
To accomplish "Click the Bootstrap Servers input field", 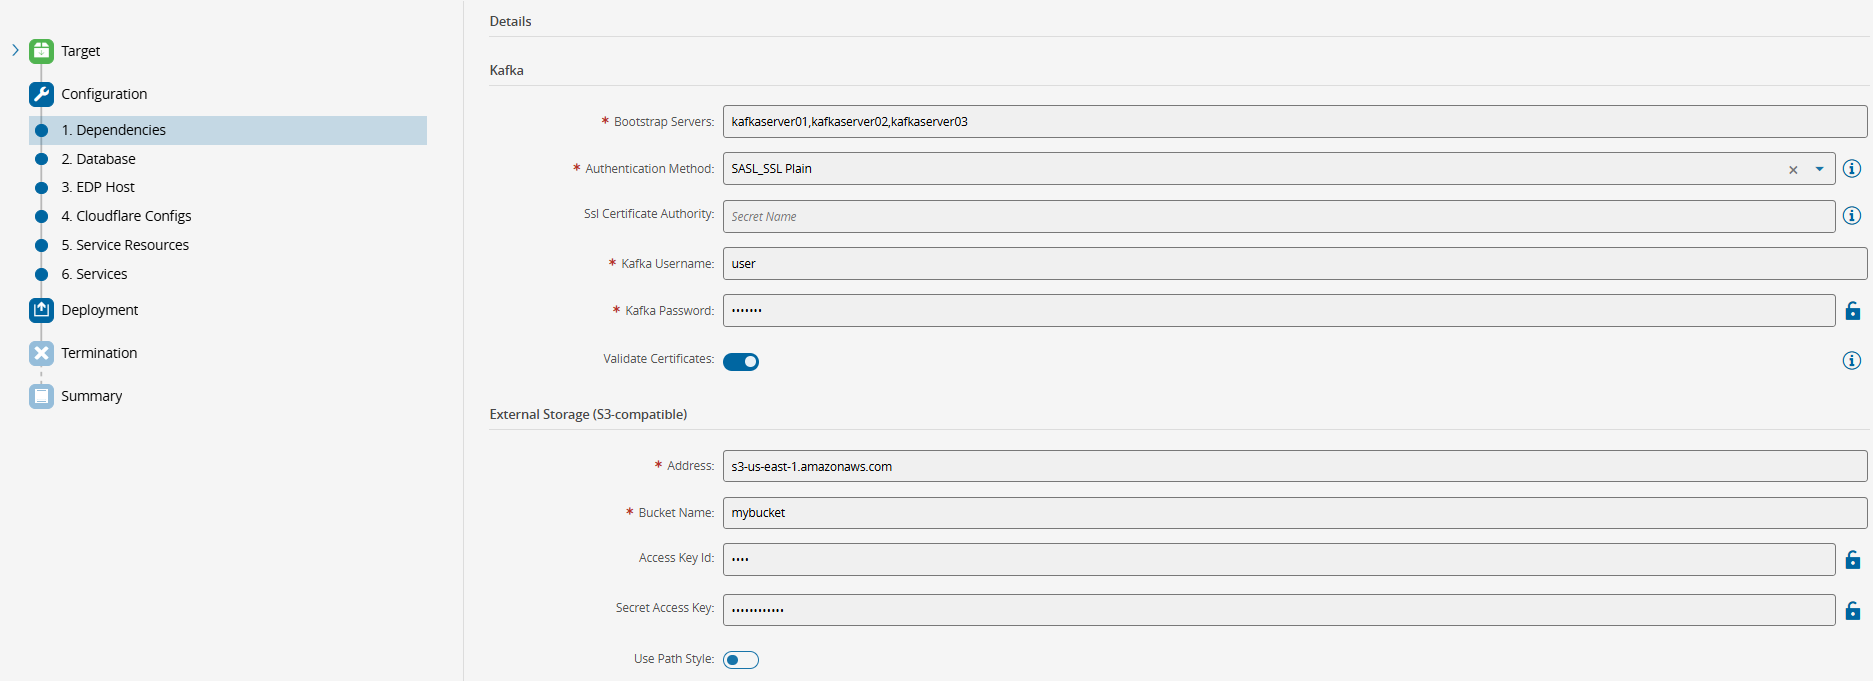I will click(1294, 122).
